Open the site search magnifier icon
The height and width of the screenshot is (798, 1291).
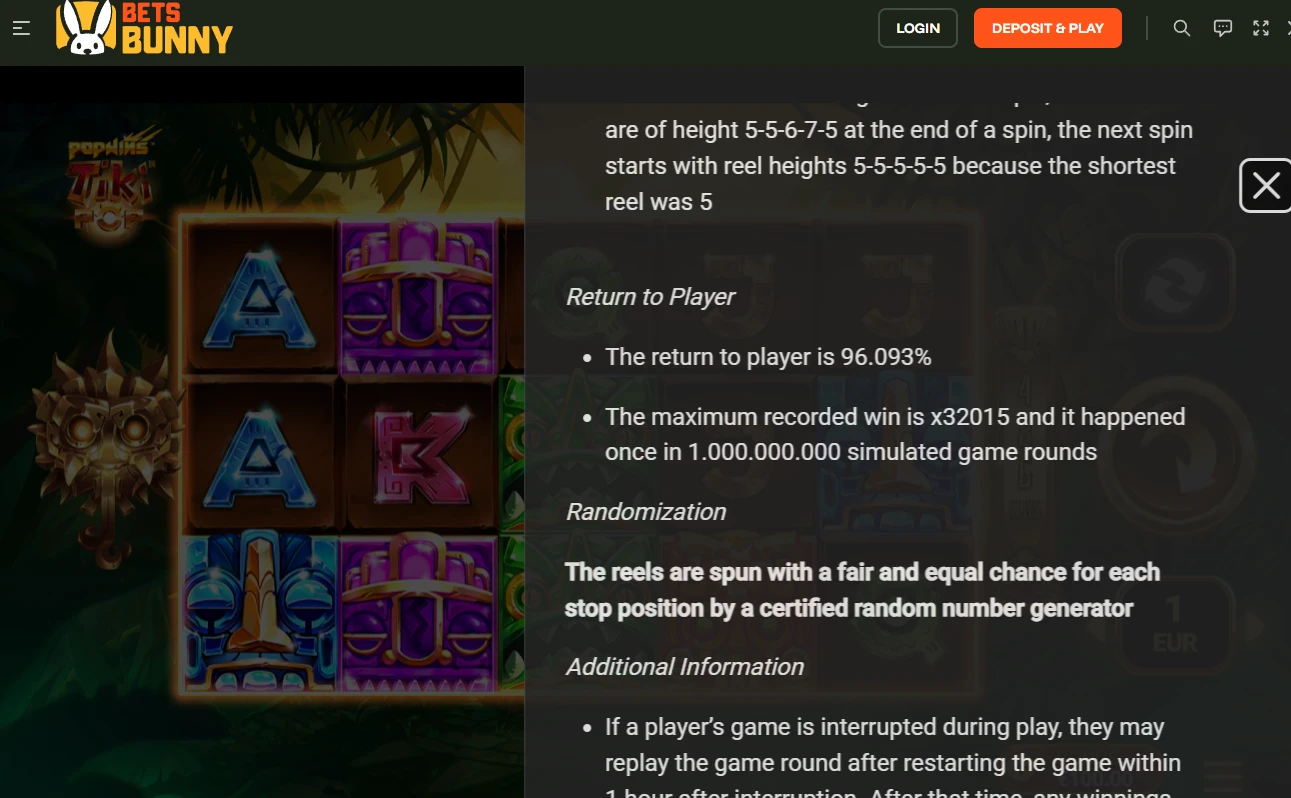point(1181,28)
